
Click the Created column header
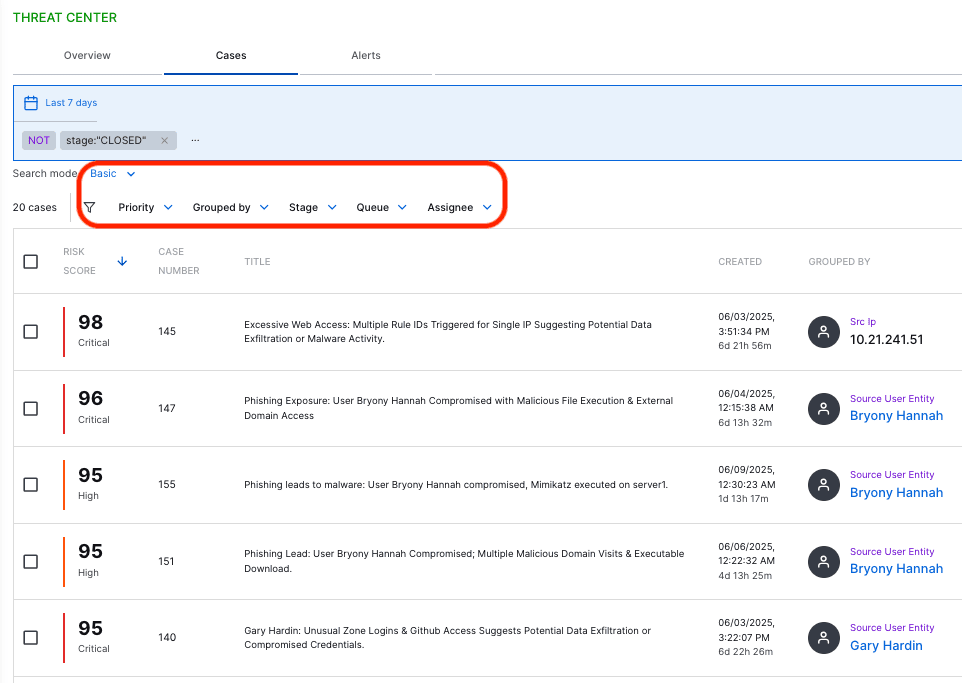[x=740, y=261]
